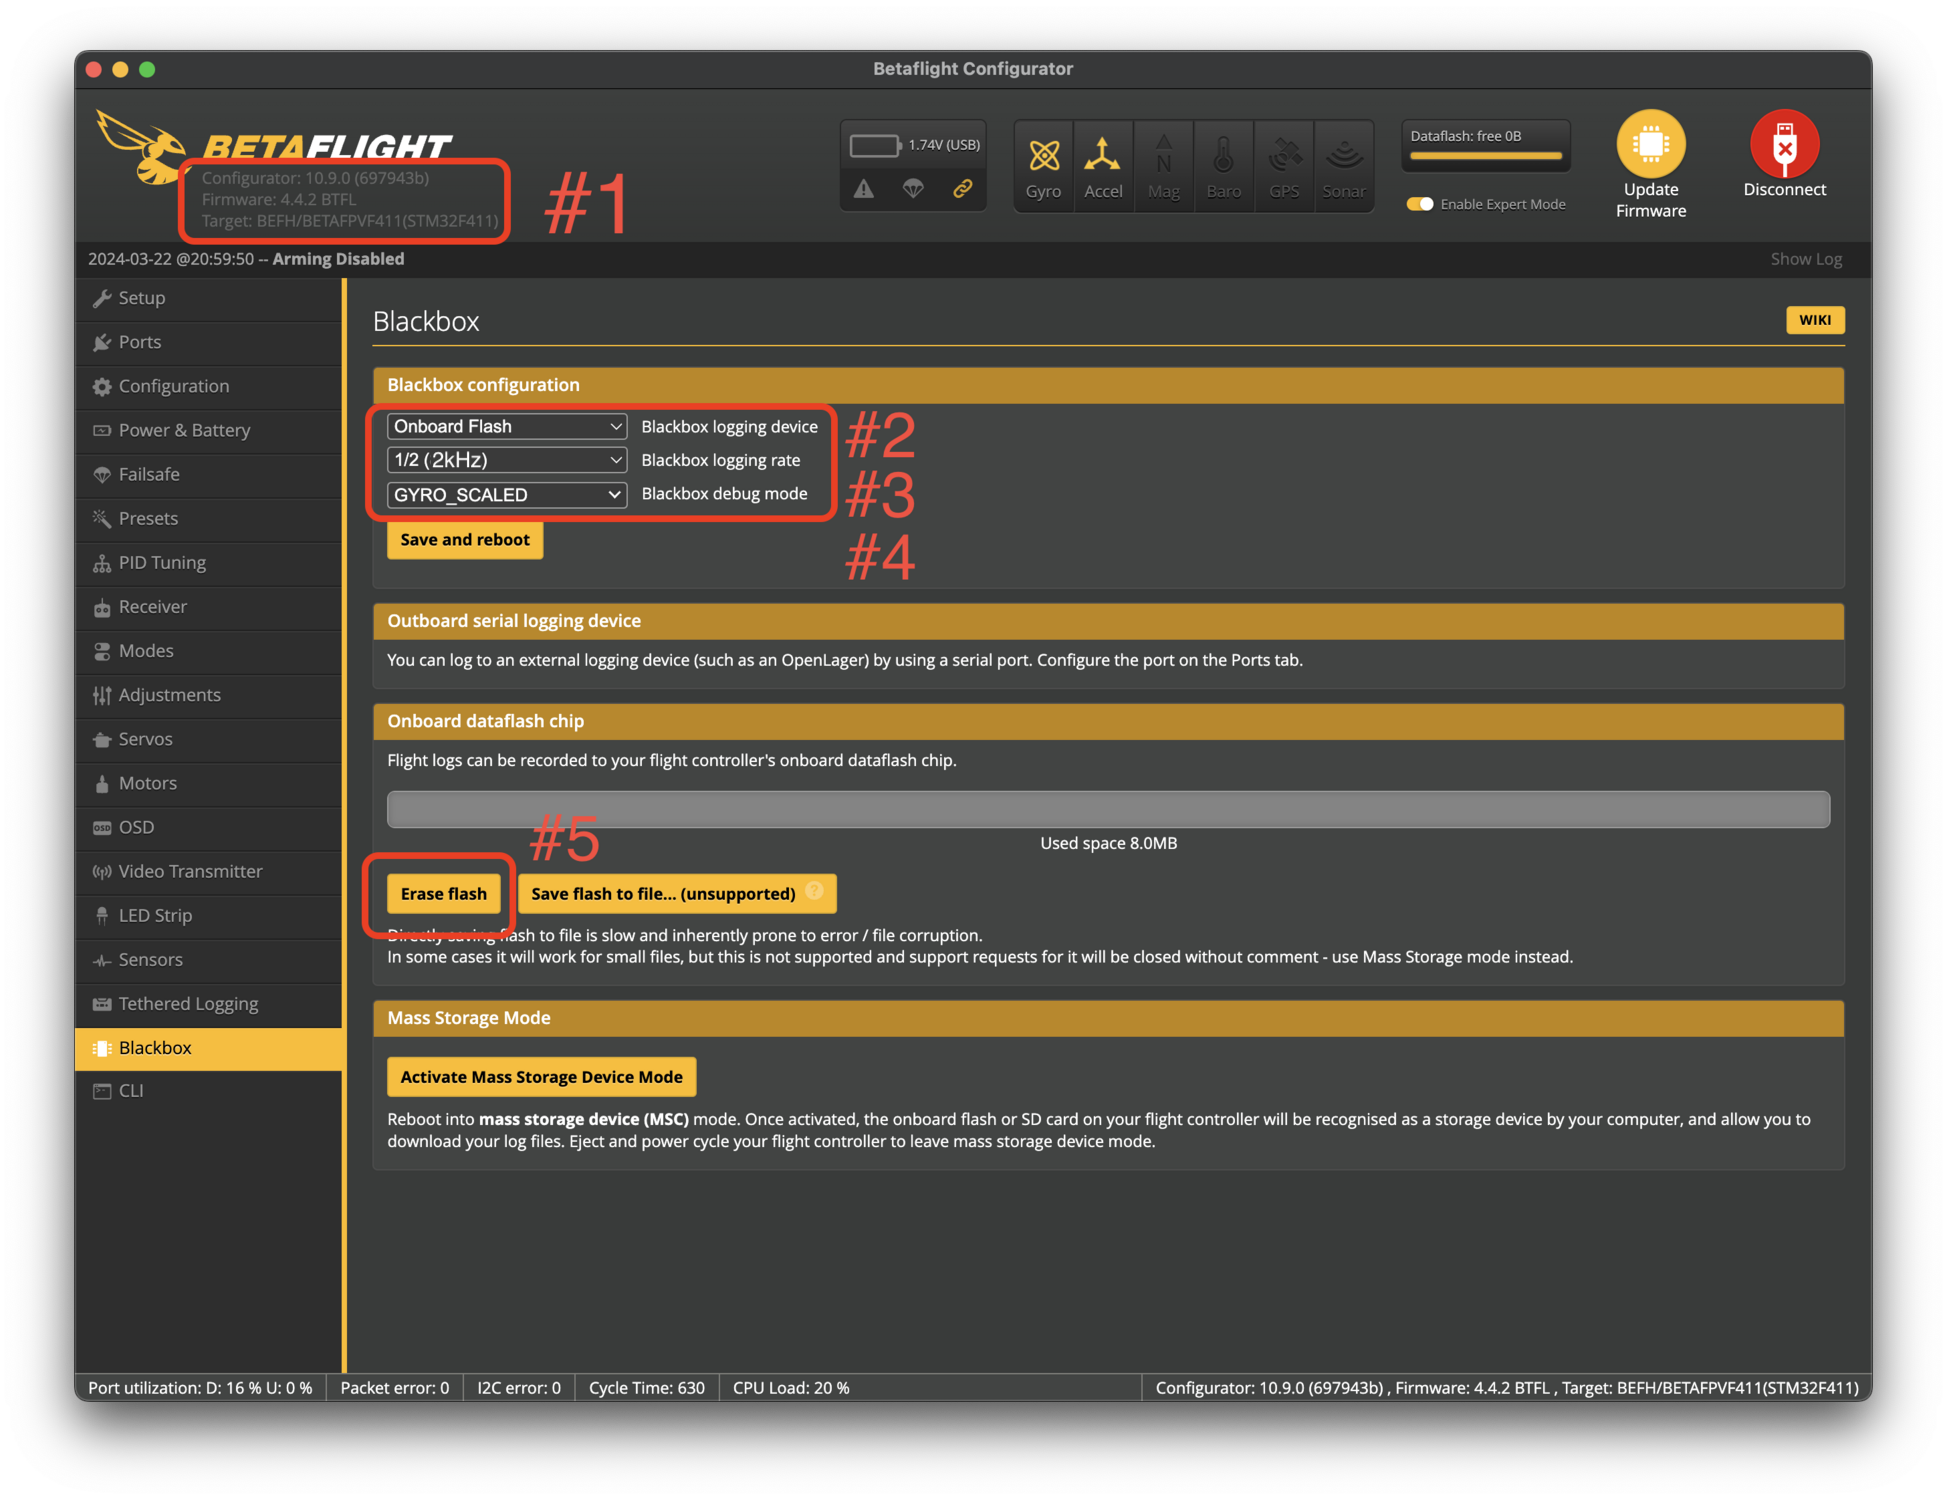
Task: Open the Video Transmitter tab
Action: [x=189, y=871]
